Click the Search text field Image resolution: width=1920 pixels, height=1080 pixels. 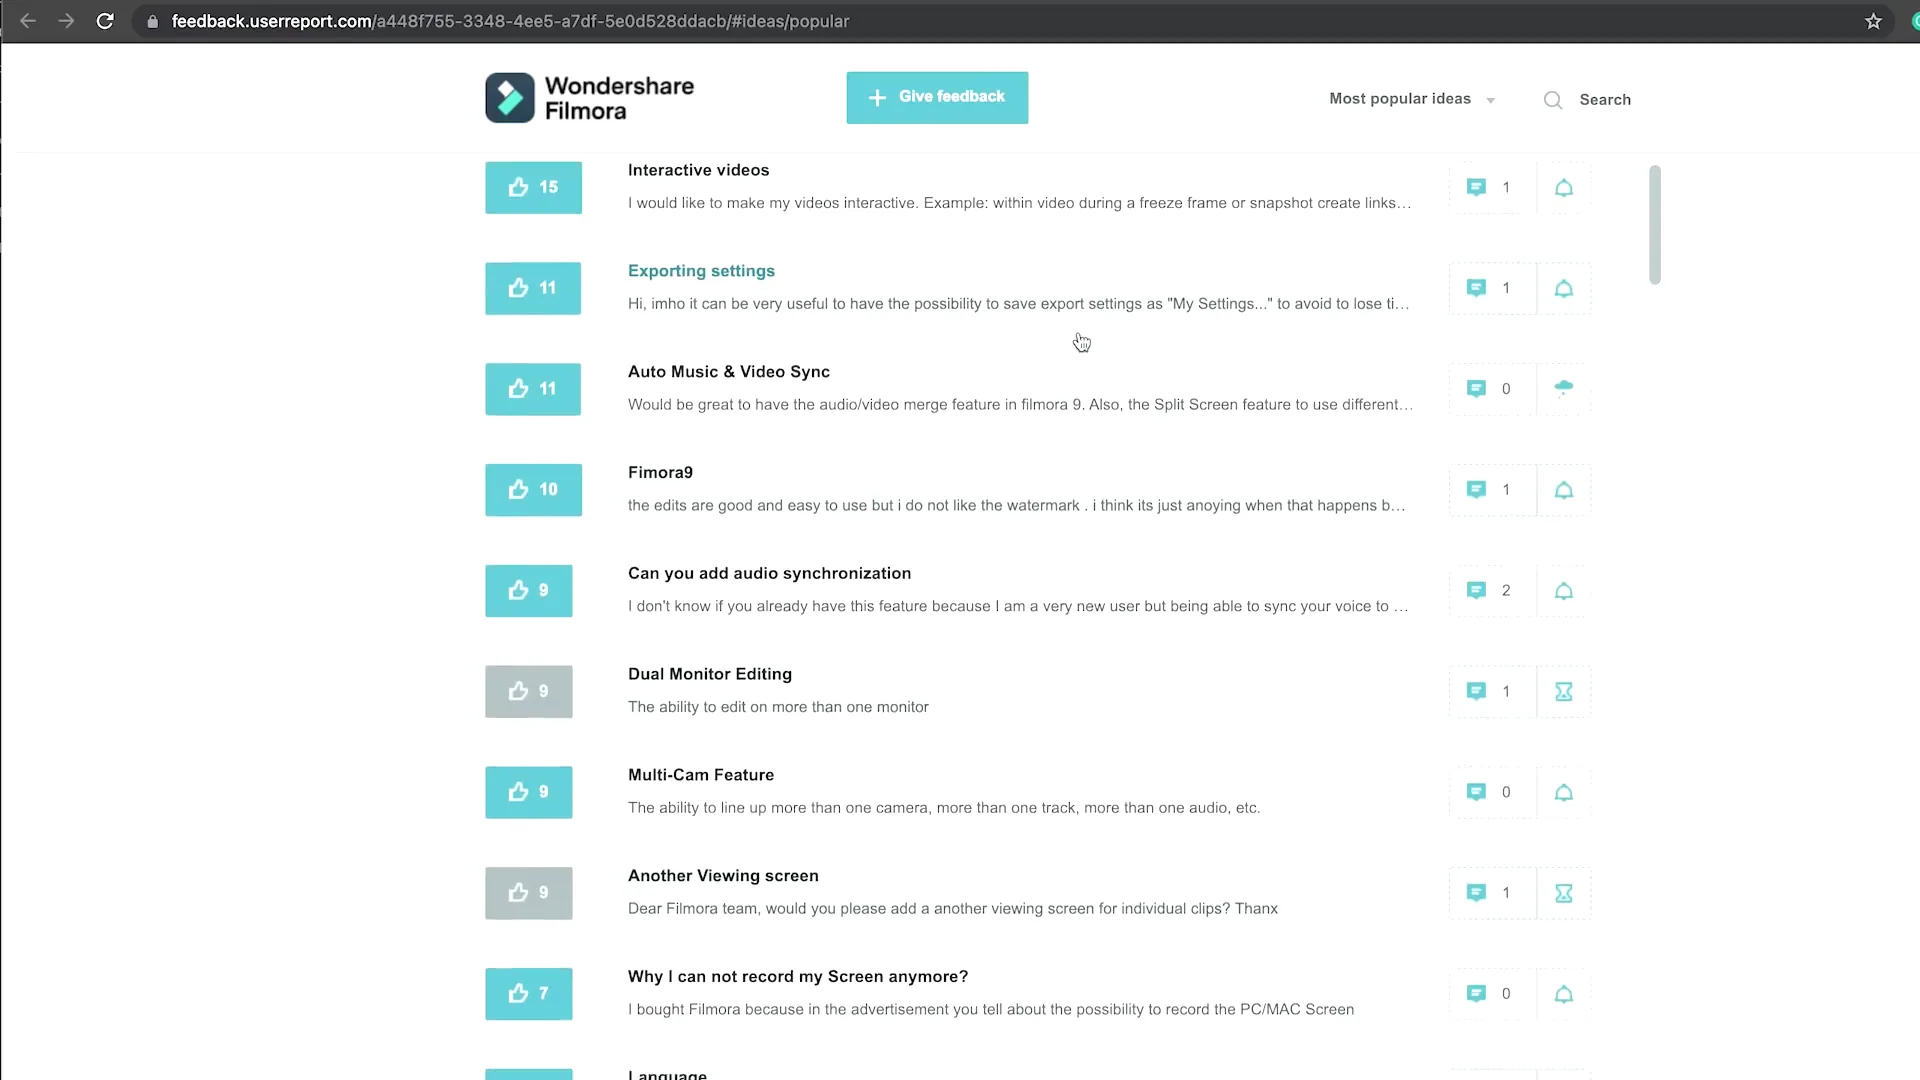coord(1607,99)
